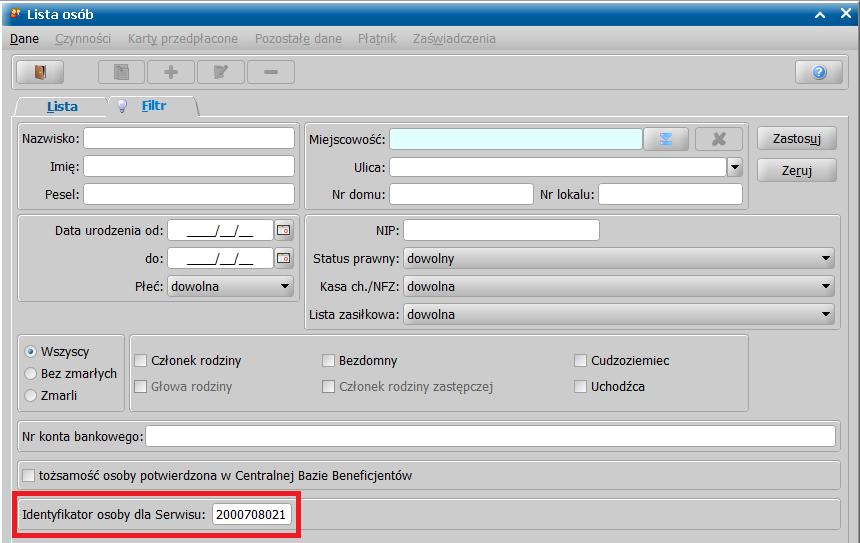Open the Płatnik menu
Screen dimensions: 860x543
pos(377,38)
